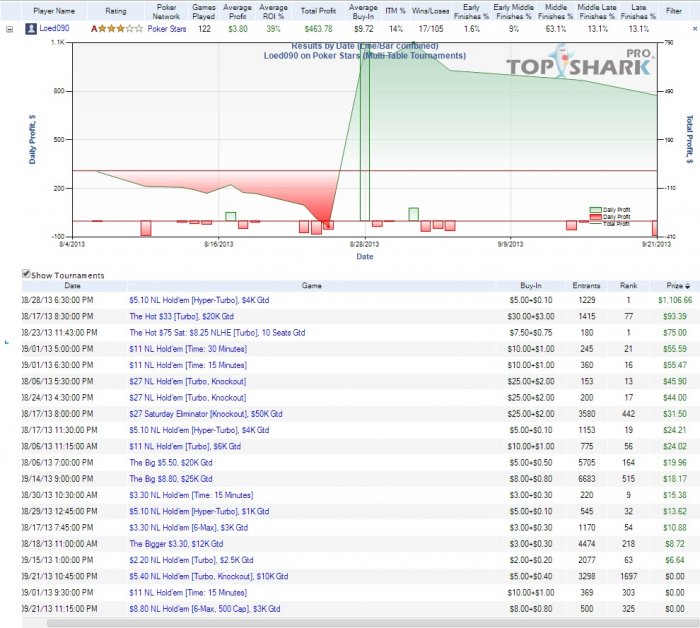Open $3.30 NL Hold'em [6-Max], $3K Gtd
The height and width of the screenshot is (628, 700).
pos(188,528)
